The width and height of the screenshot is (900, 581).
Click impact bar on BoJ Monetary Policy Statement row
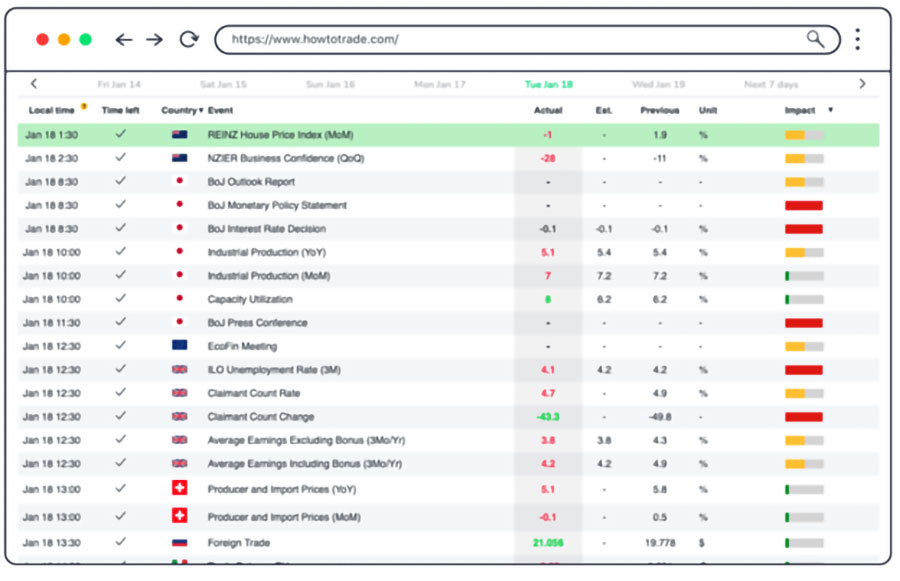(804, 206)
